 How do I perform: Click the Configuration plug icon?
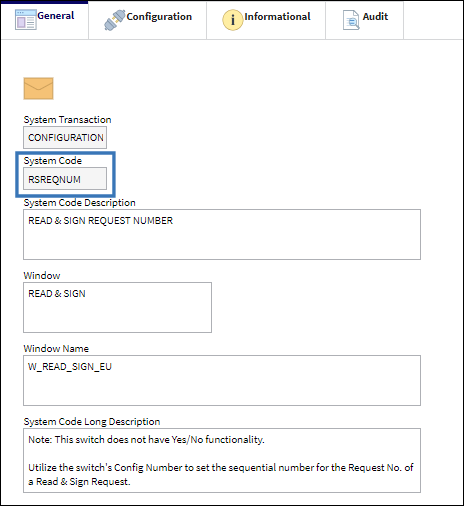point(114,20)
